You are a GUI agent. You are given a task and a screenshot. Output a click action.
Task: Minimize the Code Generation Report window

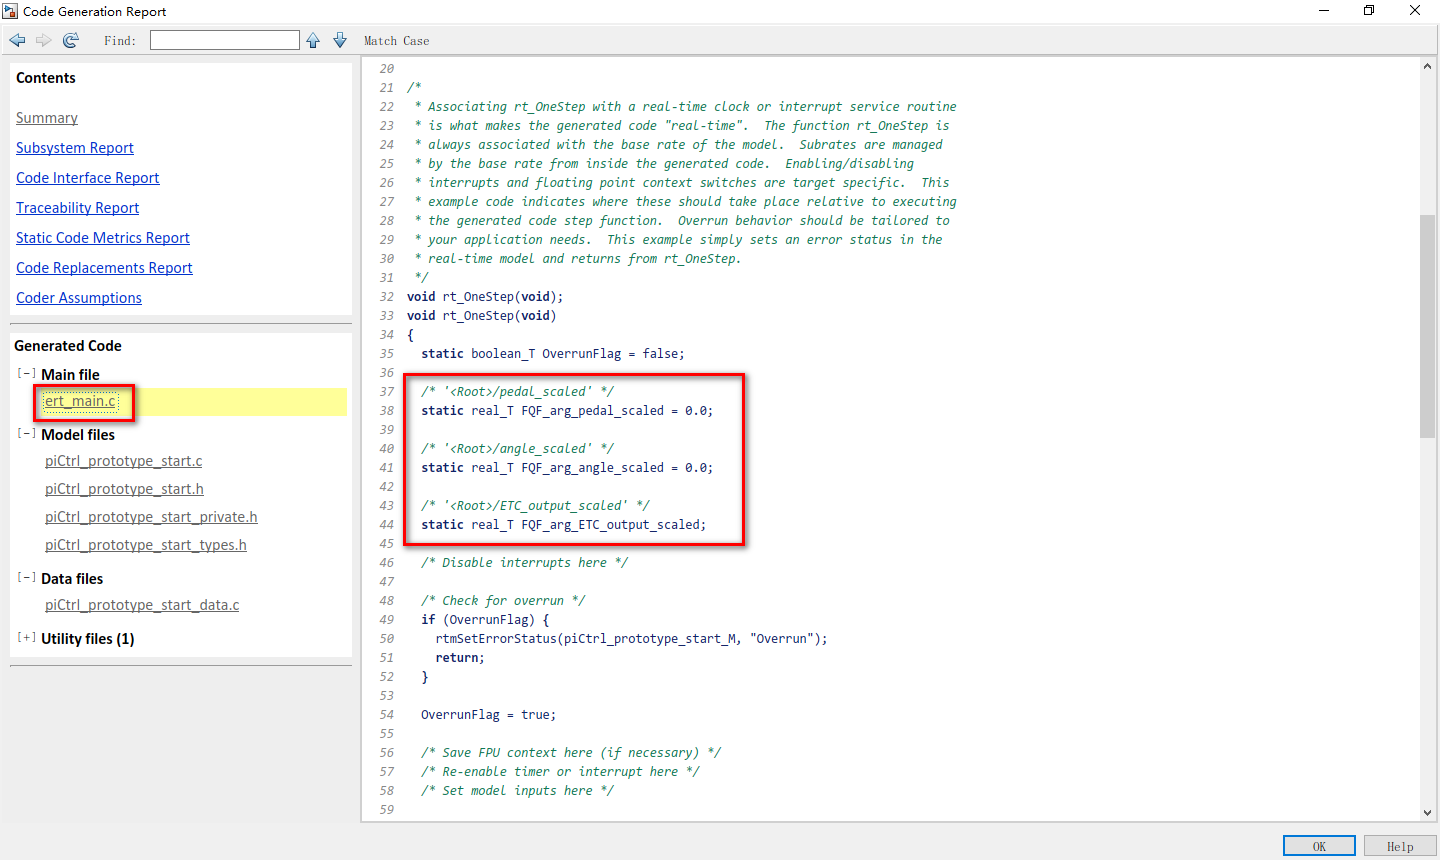coord(1324,11)
